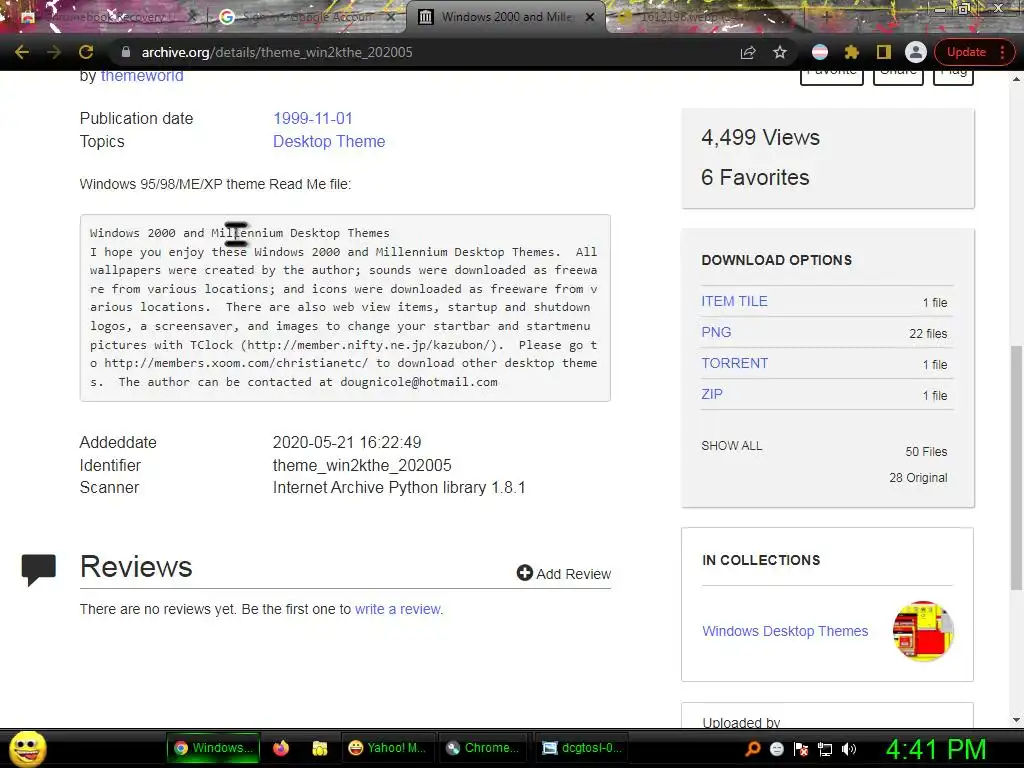Click the Addeddate 2020-05-21 16:22:49 value
1024x768 pixels.
click(x=347, y=442)
